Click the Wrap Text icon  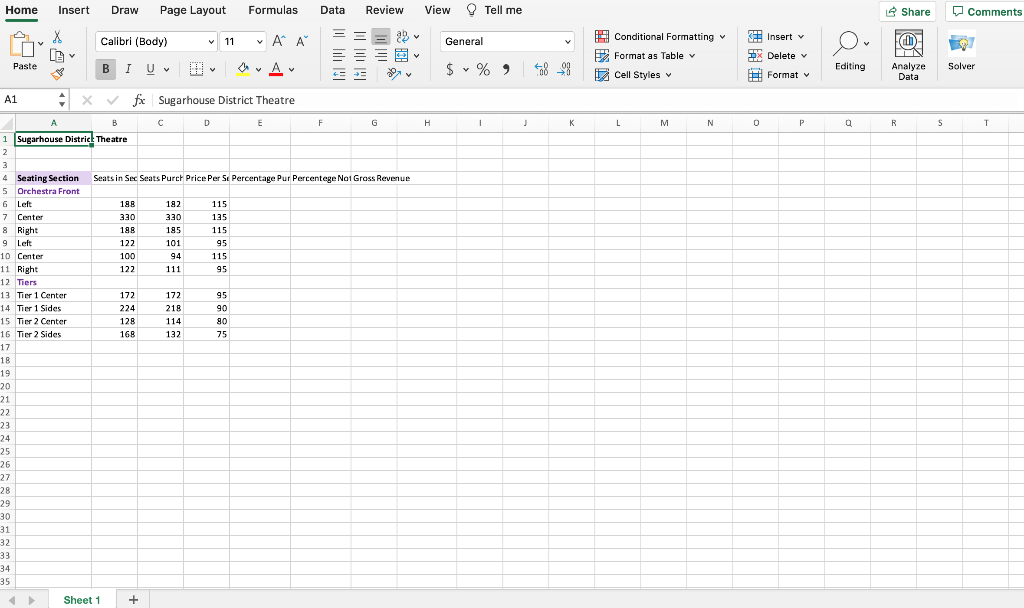pos(402,36)
